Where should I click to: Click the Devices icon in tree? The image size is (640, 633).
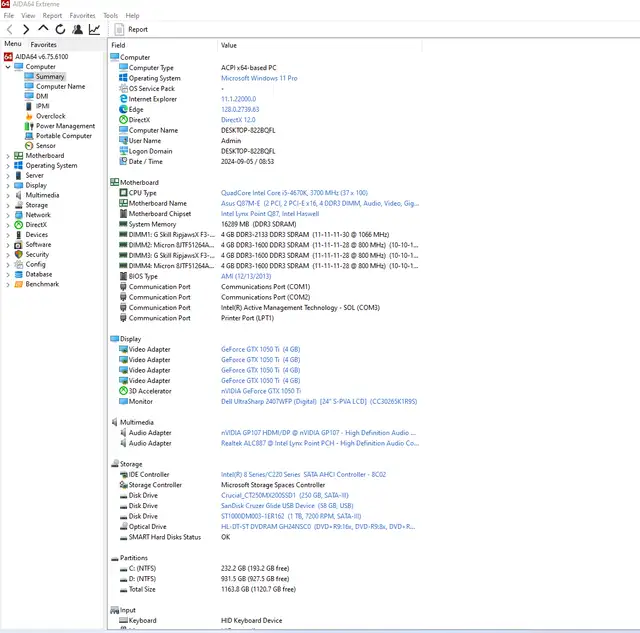click(x=18, y=235)
